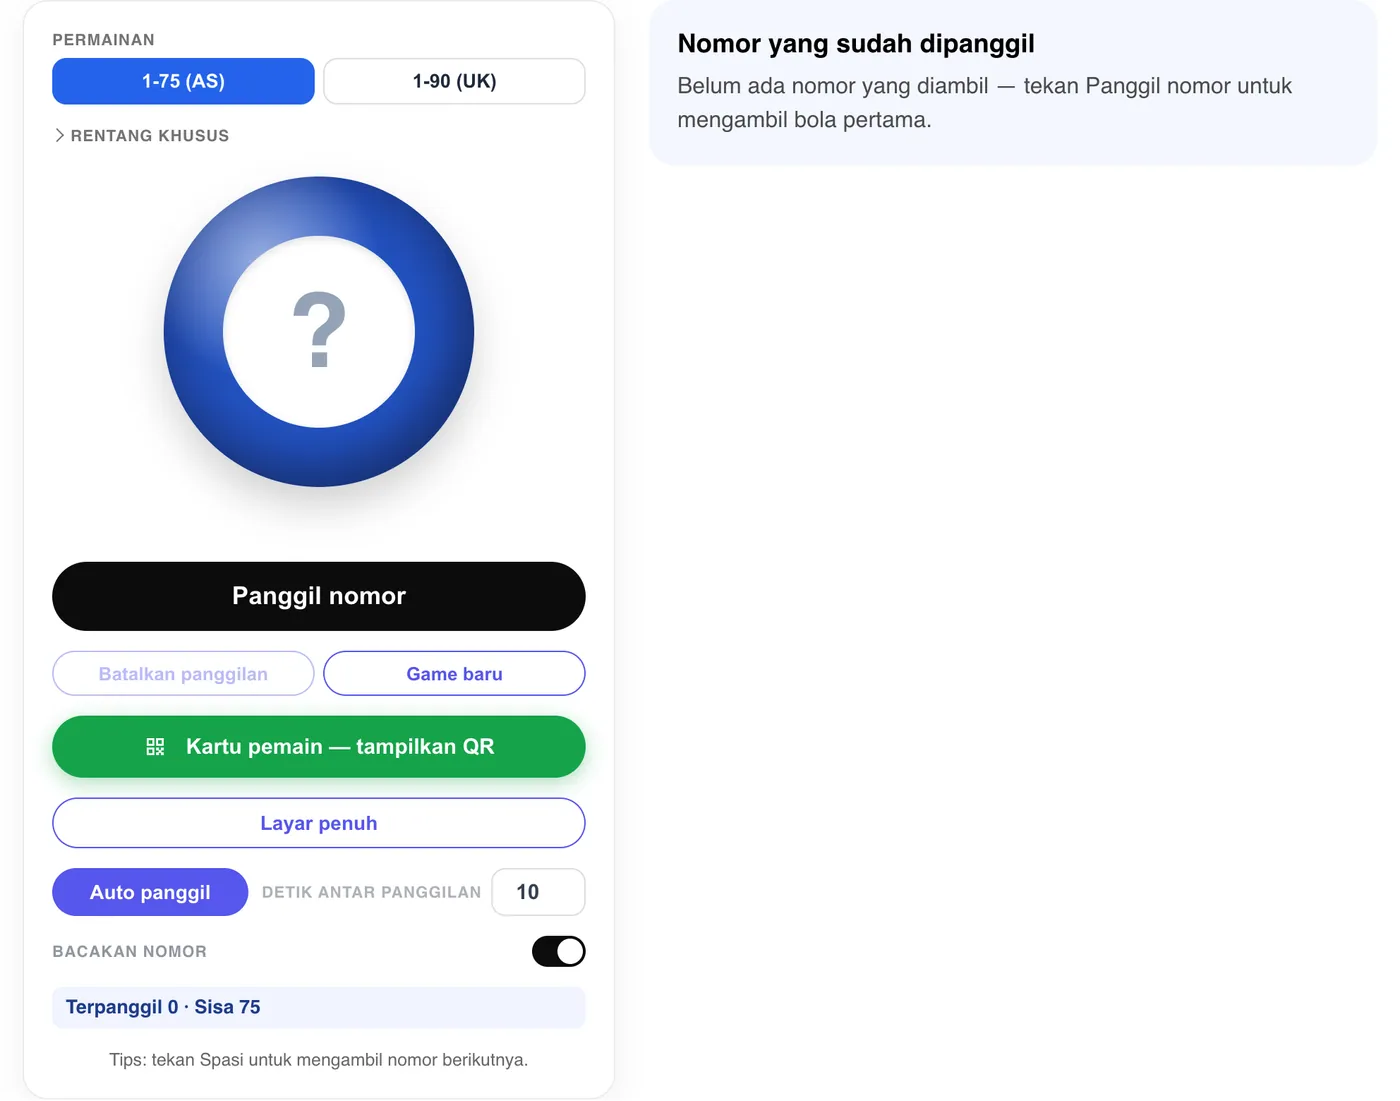Expand the Rentang Khusus chevron
Image resolution: width=1400 pixels, height=1101 pixels.
point(59,135)
